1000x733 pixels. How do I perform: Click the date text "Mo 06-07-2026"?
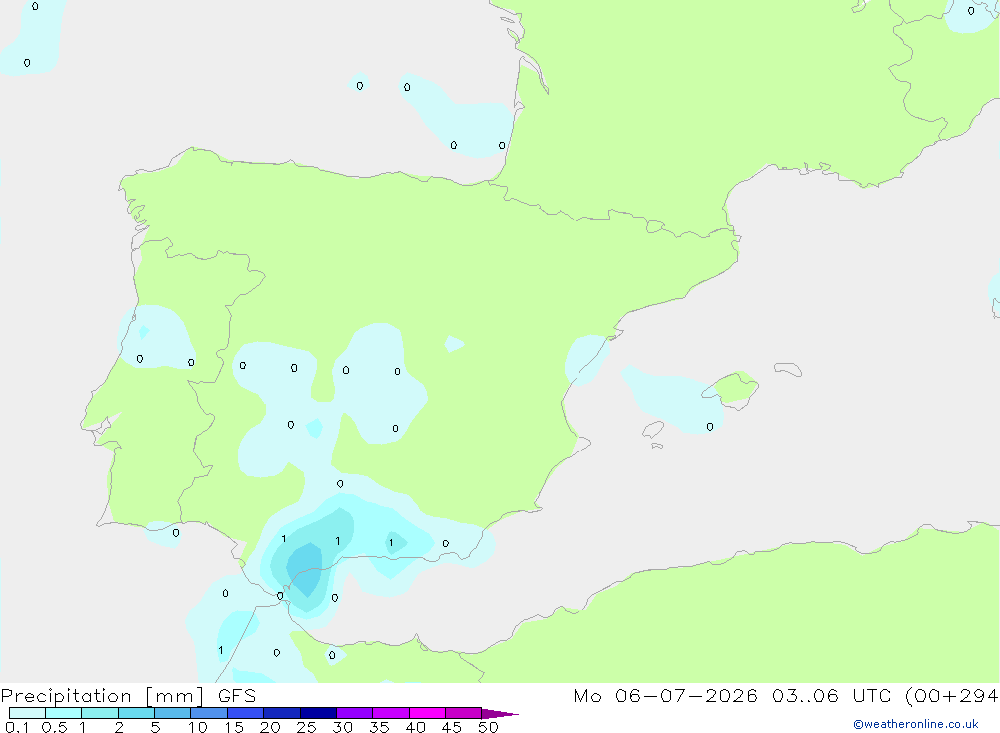pyautogui.click(x=665, y=696)
